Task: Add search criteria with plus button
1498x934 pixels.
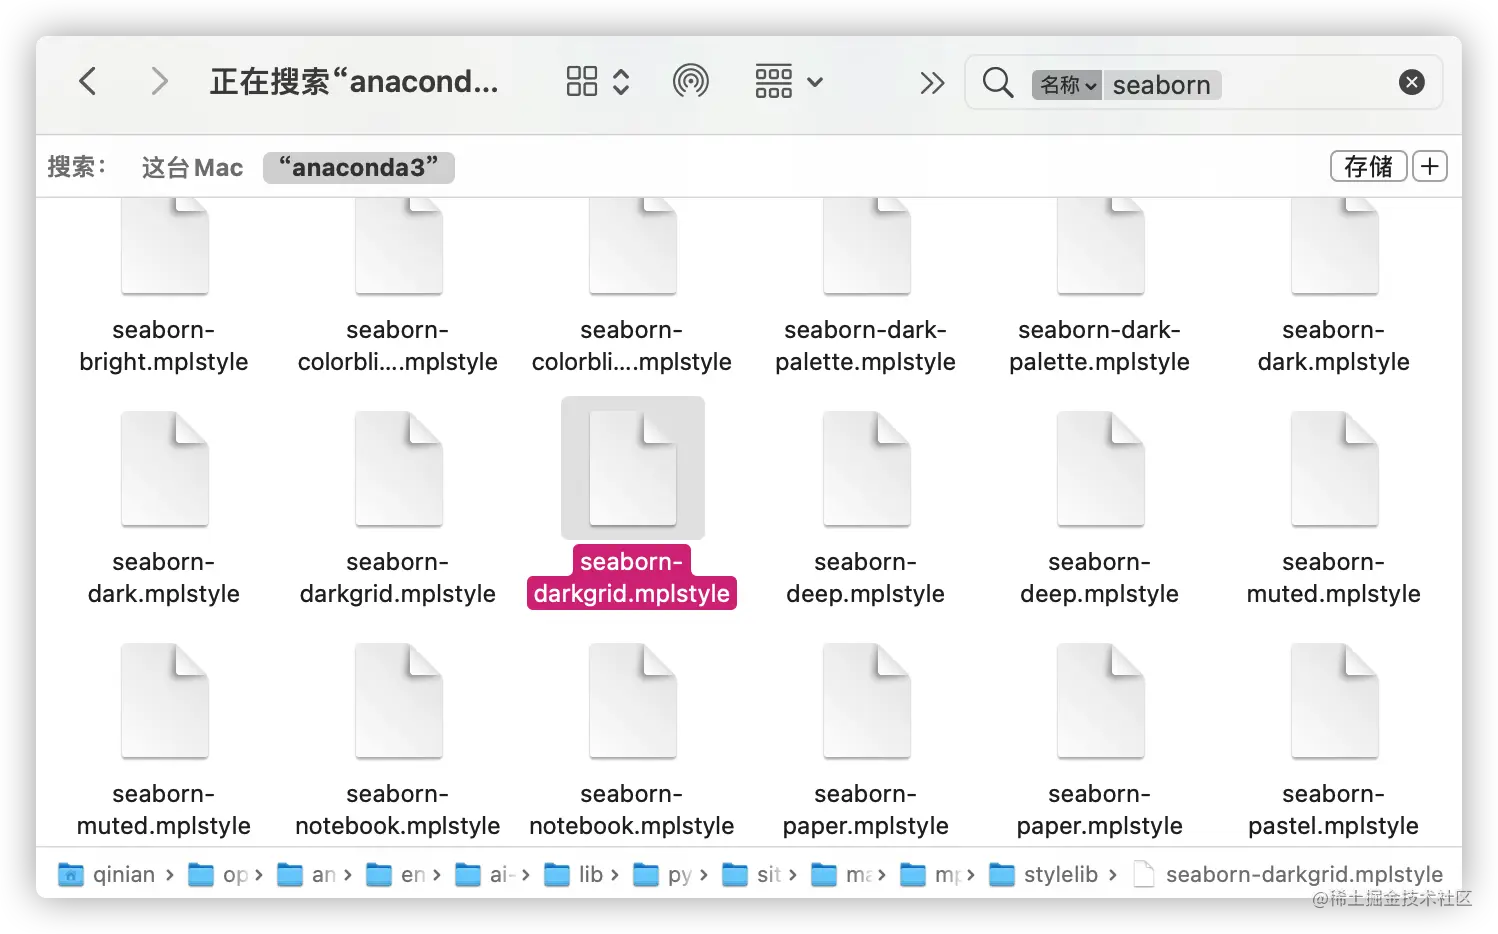Action: pos(1430,166)
